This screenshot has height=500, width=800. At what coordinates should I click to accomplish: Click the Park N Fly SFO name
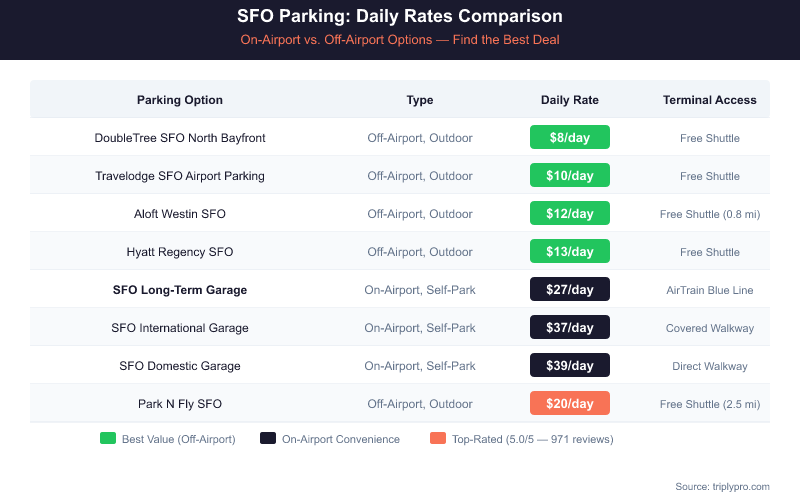(180, 404)
